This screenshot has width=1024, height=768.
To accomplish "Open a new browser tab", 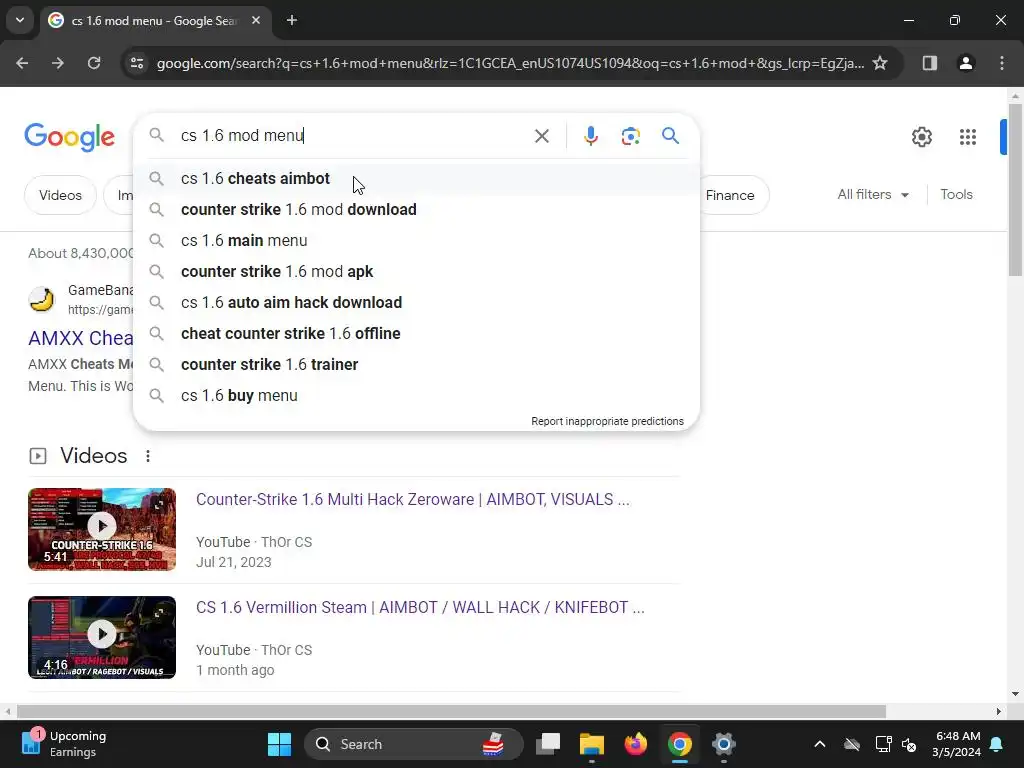I will click(x=292, y=20).
